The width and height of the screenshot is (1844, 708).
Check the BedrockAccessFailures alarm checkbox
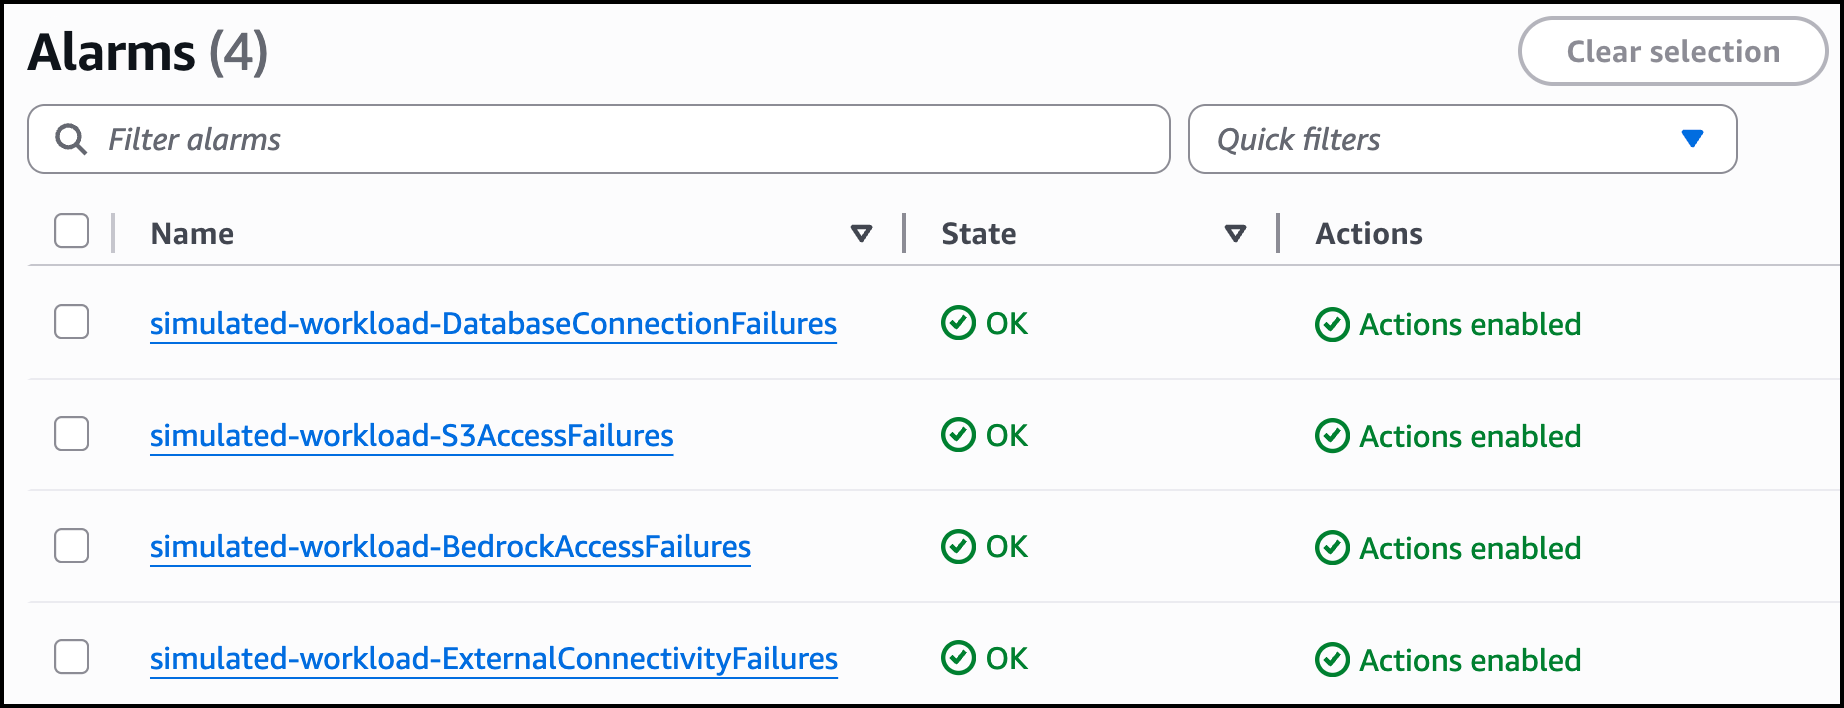click(72, 546)
